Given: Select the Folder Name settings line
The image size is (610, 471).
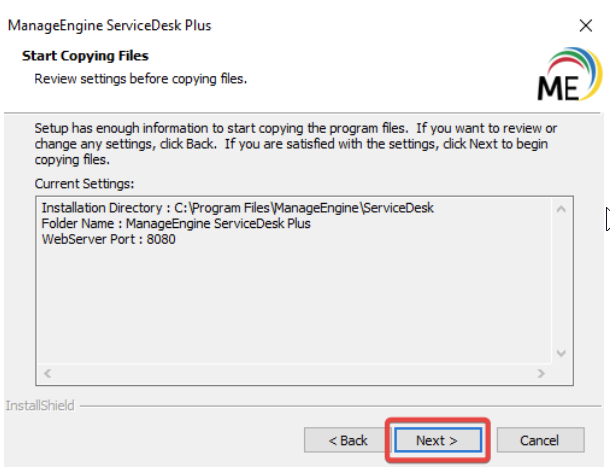Looking at the screenshot, I should click(x=176, y=223).
